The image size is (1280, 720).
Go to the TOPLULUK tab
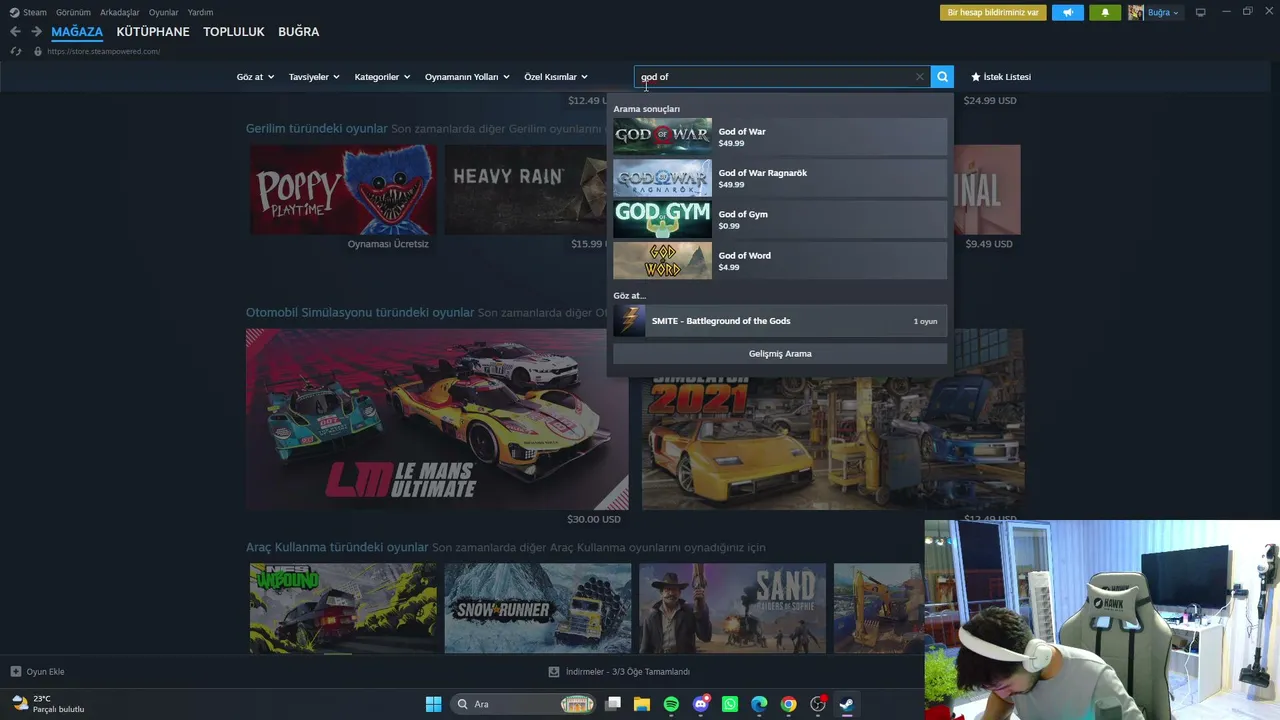(x=234, y=32)
